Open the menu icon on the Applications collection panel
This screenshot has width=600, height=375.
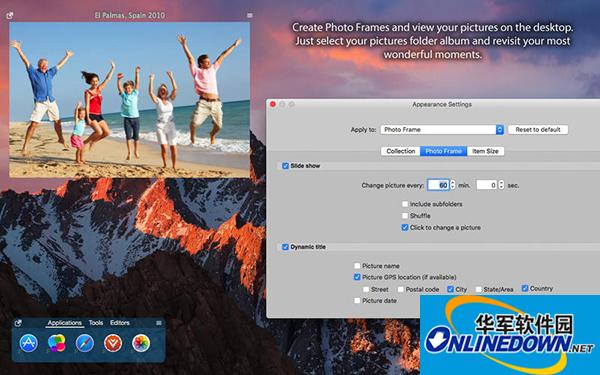tap(159, 323)
